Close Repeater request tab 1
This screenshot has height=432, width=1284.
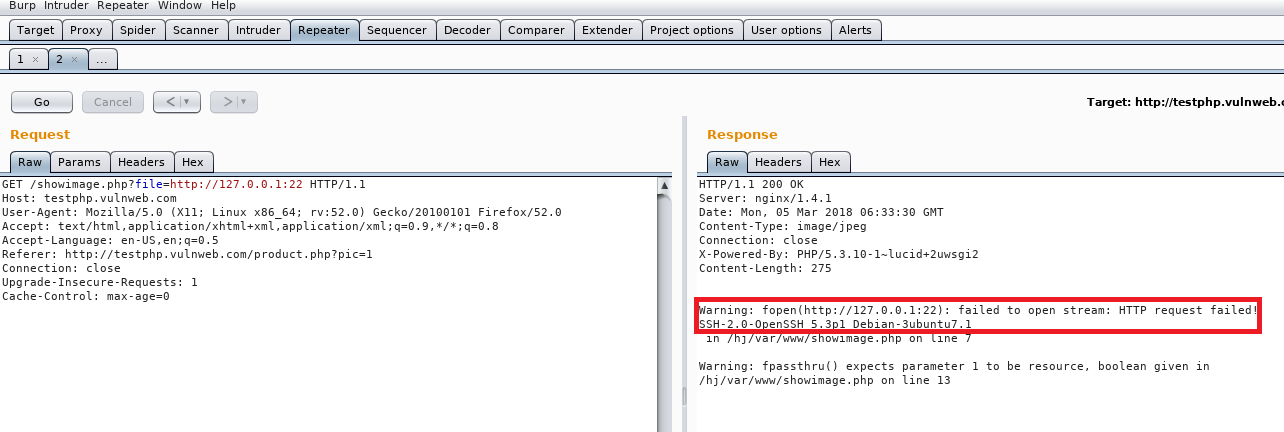pyautogui.click(x=36, y=60)
